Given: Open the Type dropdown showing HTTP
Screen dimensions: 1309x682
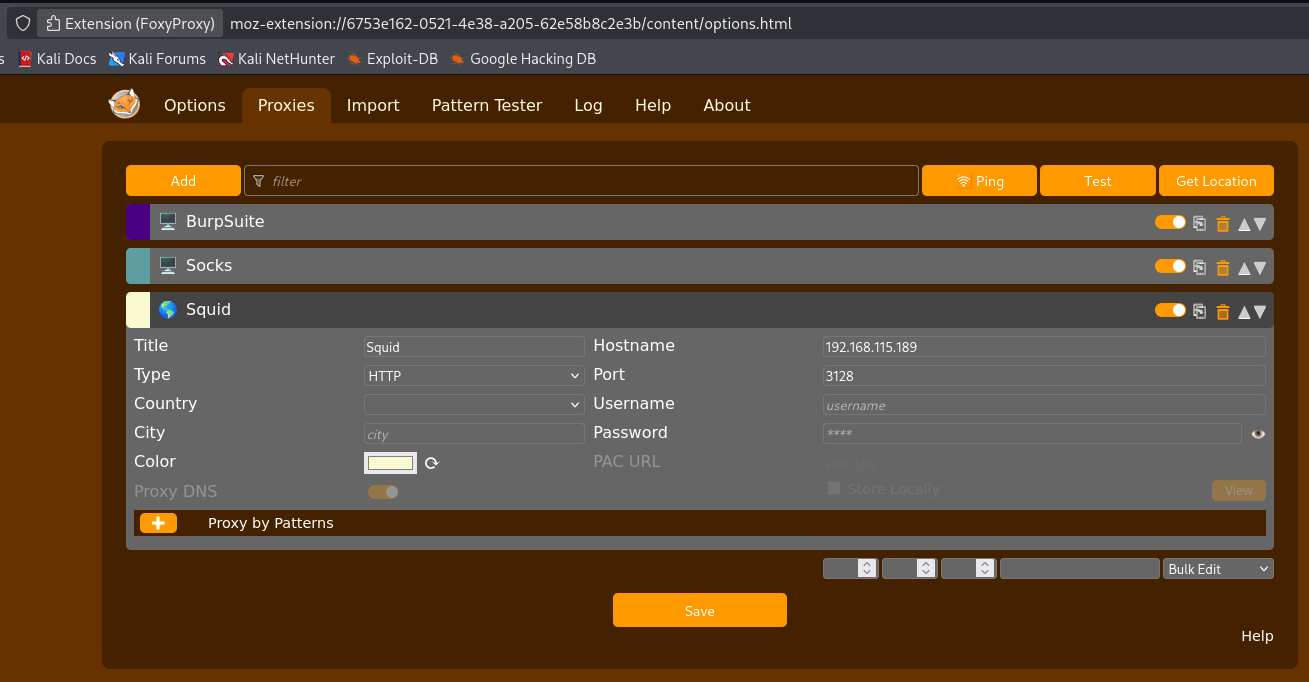Looking at the screenshot, I should [x=474, y=376].
